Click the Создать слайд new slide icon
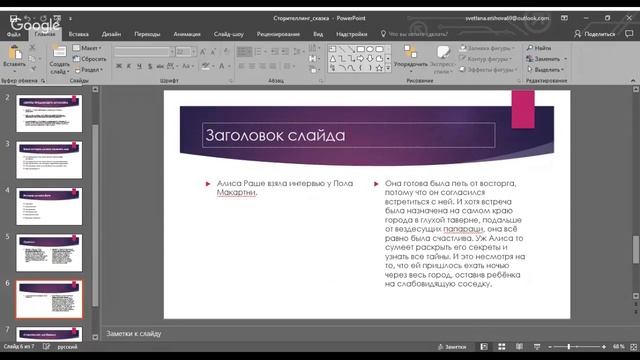The image size is (640, 360). (x=60, y=52)
